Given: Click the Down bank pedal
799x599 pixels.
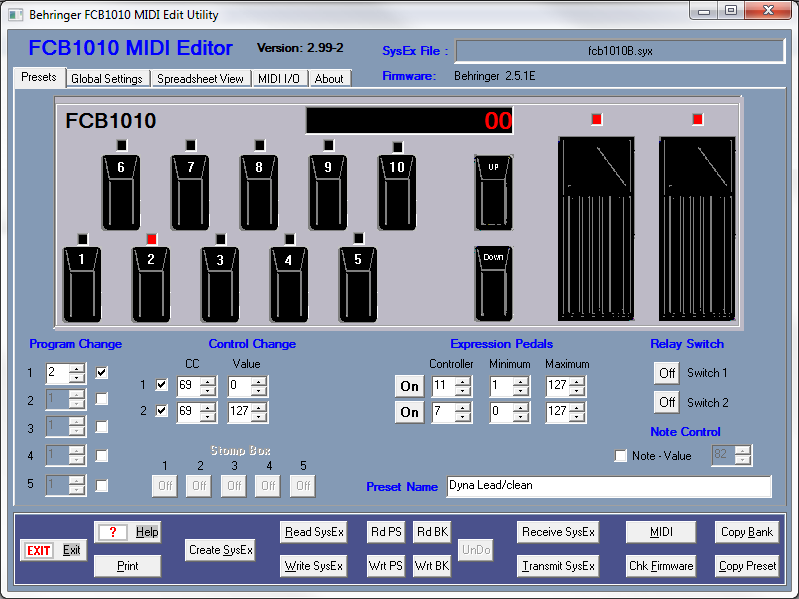Looking at the screenshot, I should 494,284.
